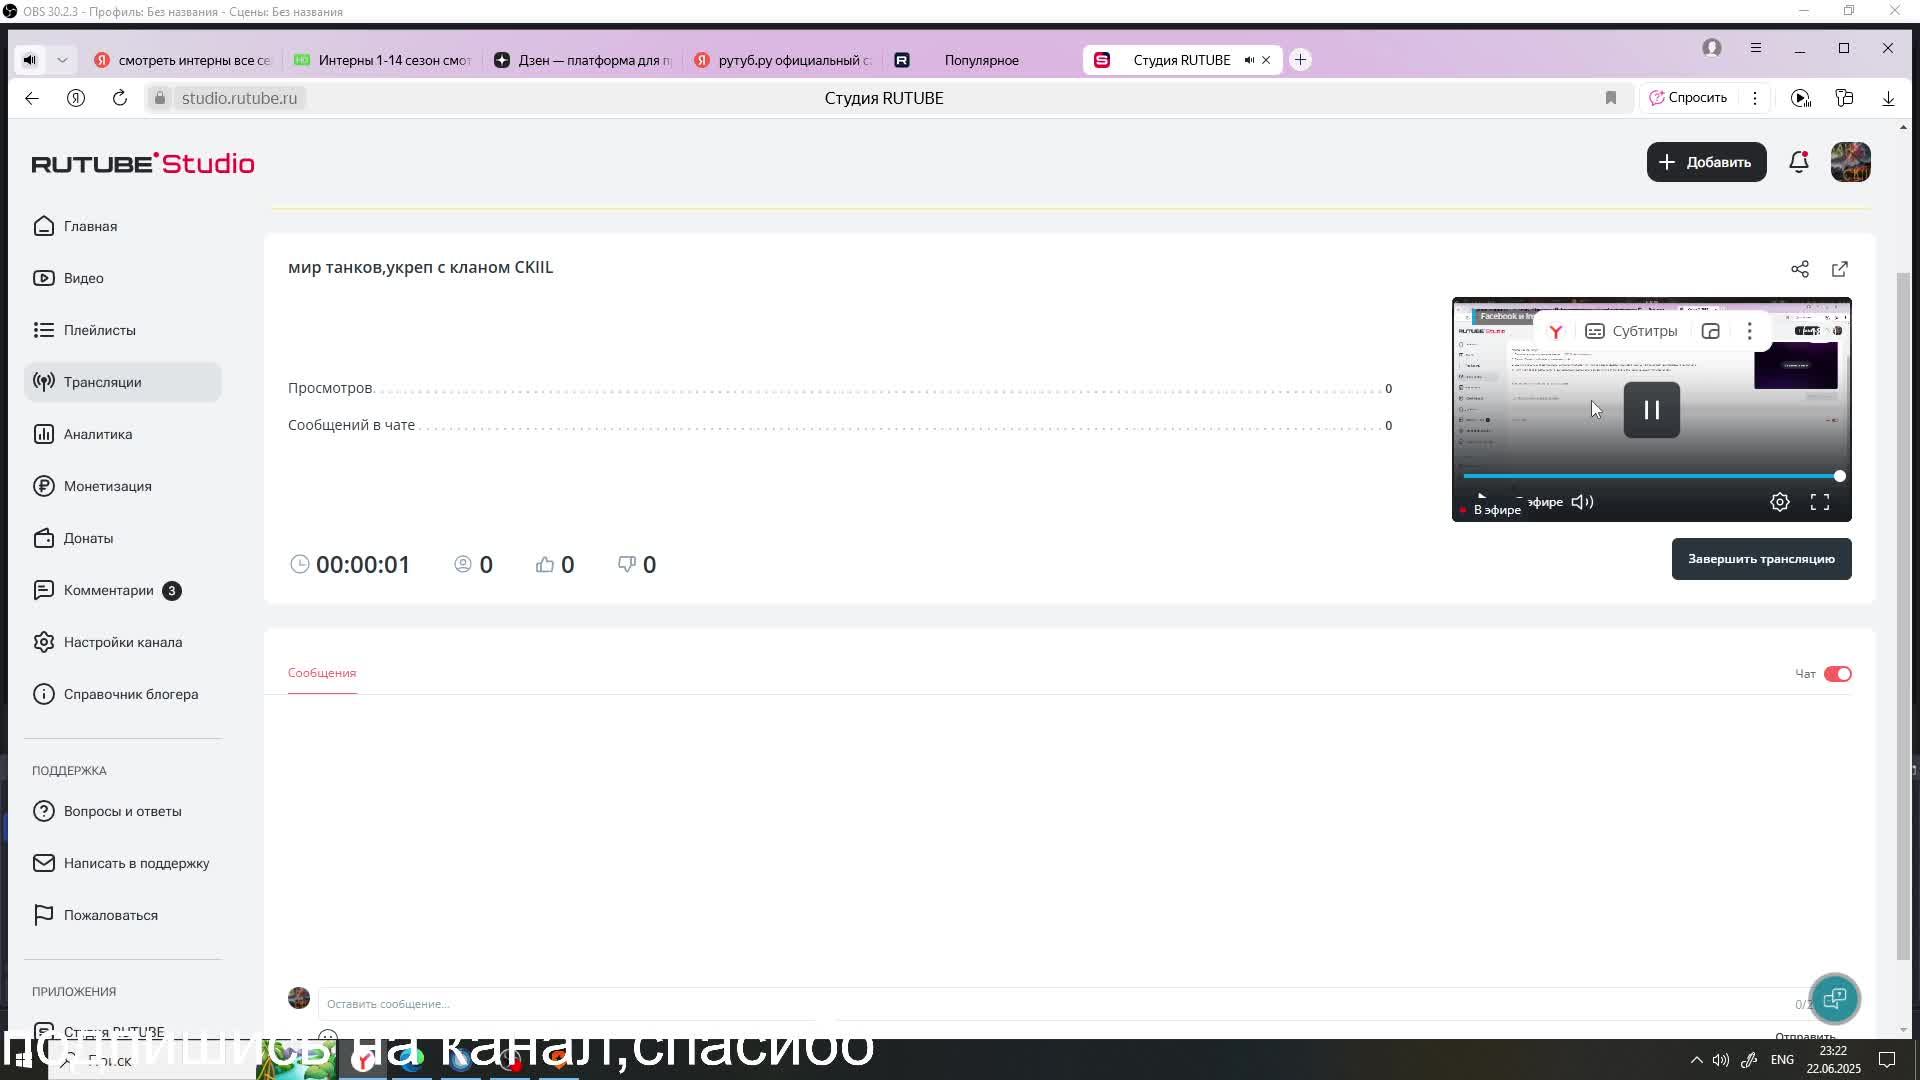Go to Плейлисты in the sidebar
Image resolution: width=1920 pixels, height=1080 pixels.
coord(99,330)
